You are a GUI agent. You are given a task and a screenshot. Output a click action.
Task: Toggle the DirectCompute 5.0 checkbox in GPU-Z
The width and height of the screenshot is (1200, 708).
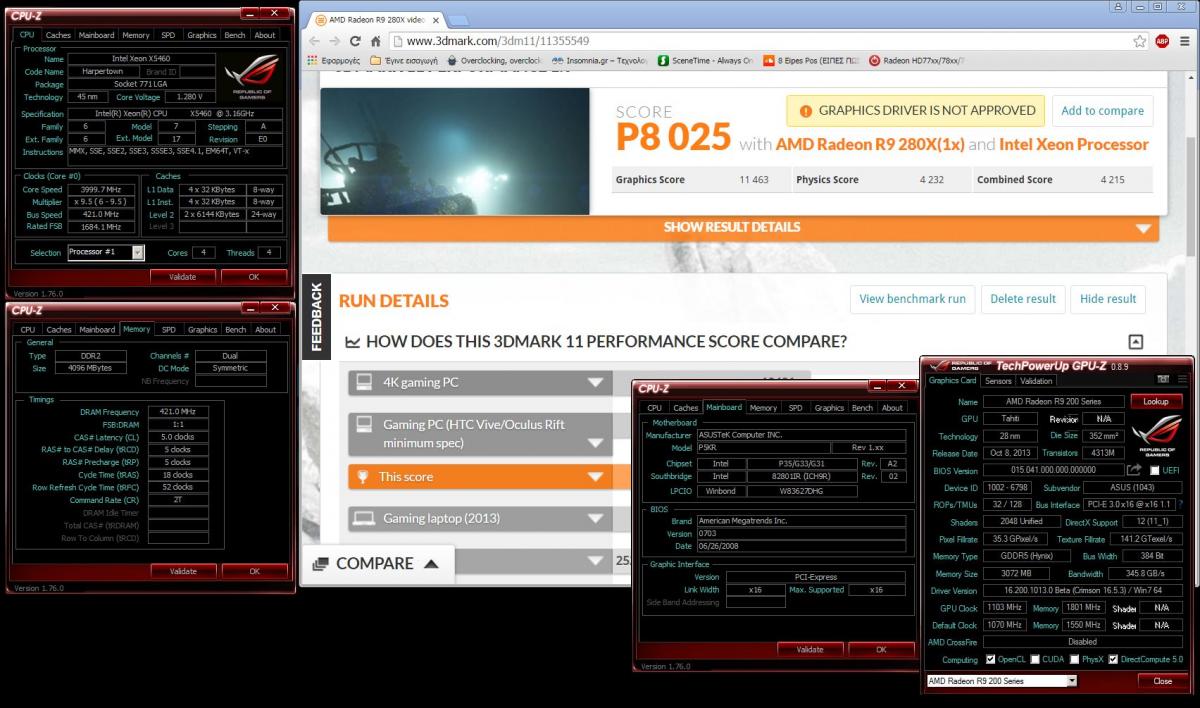pyautogui.click(x=1113, y=660)
